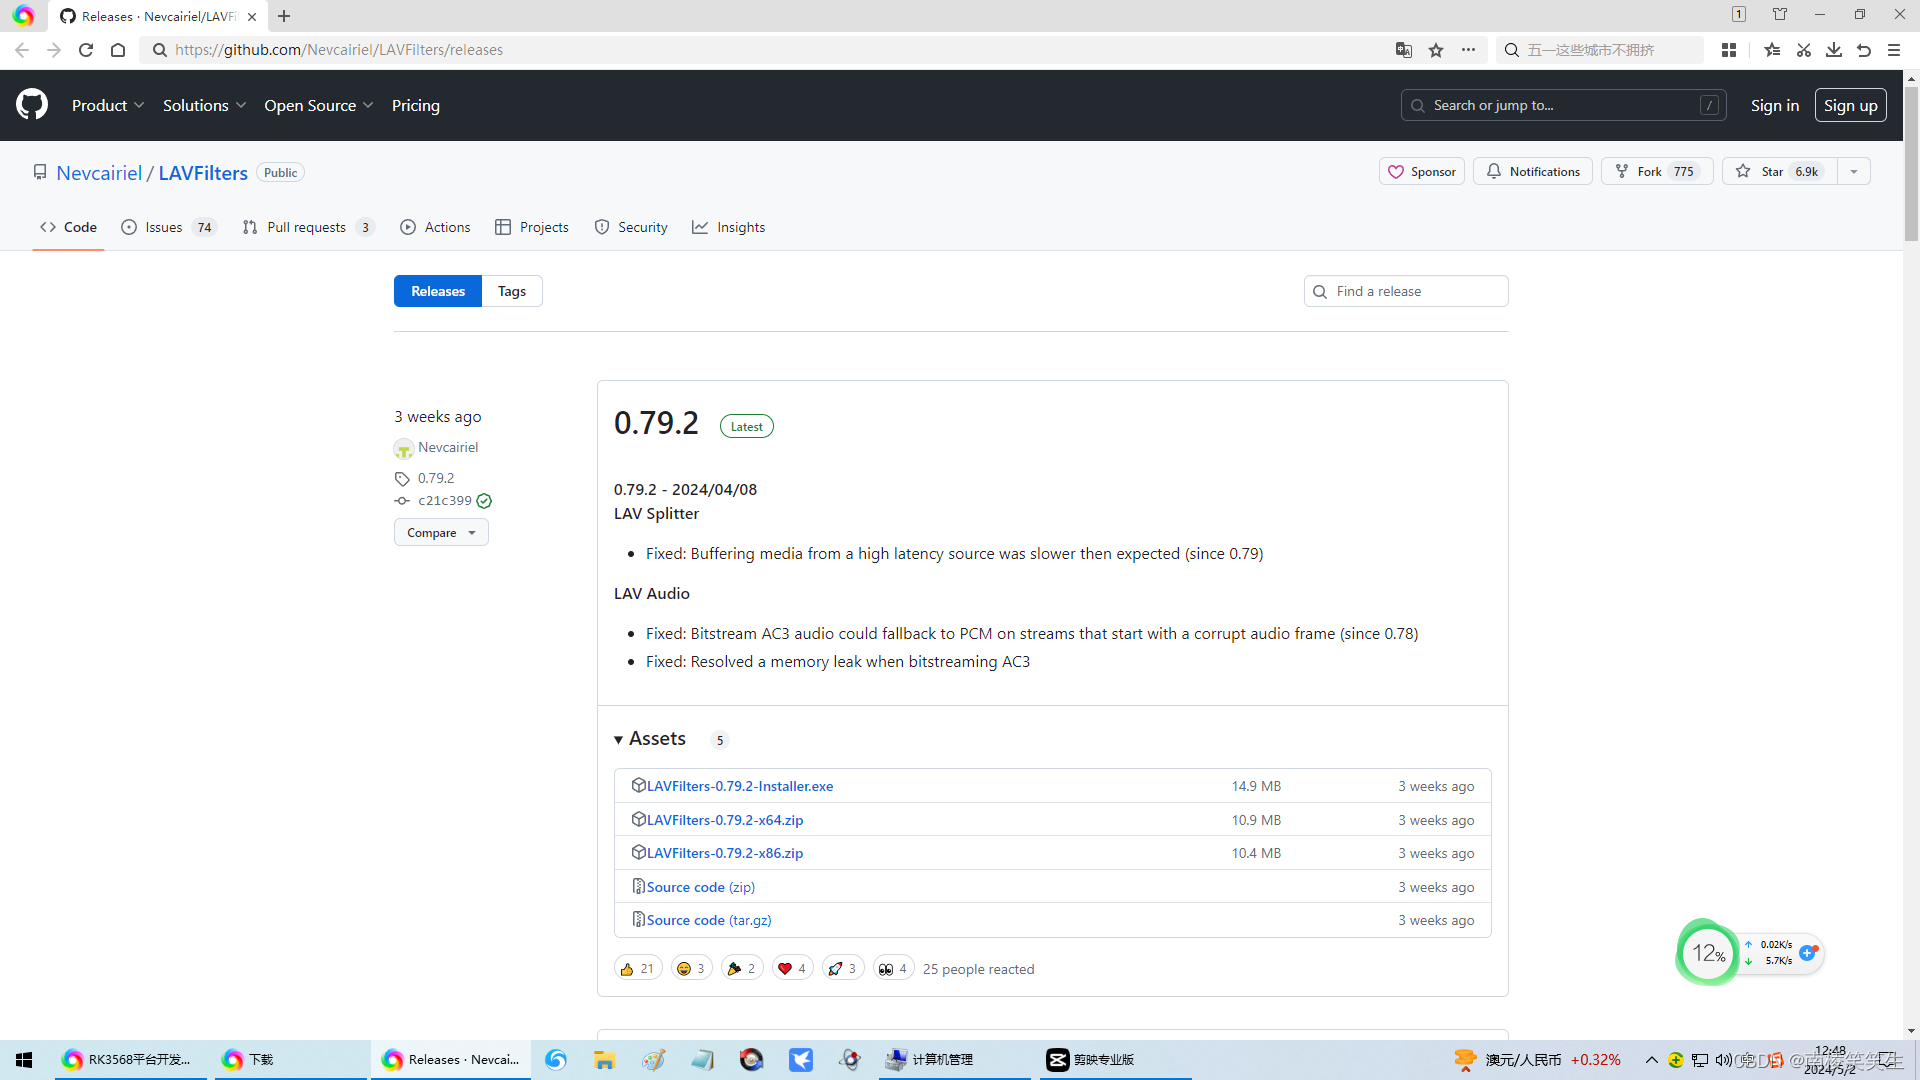Switch to the Tags tab
Screen dimensions: 1920x1080
(511, 291)
